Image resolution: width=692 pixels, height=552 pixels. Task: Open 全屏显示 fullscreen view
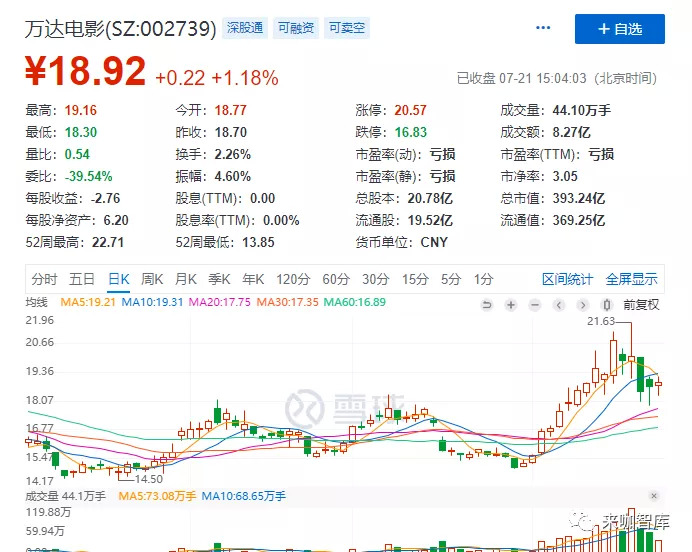(x=632, y=279)
